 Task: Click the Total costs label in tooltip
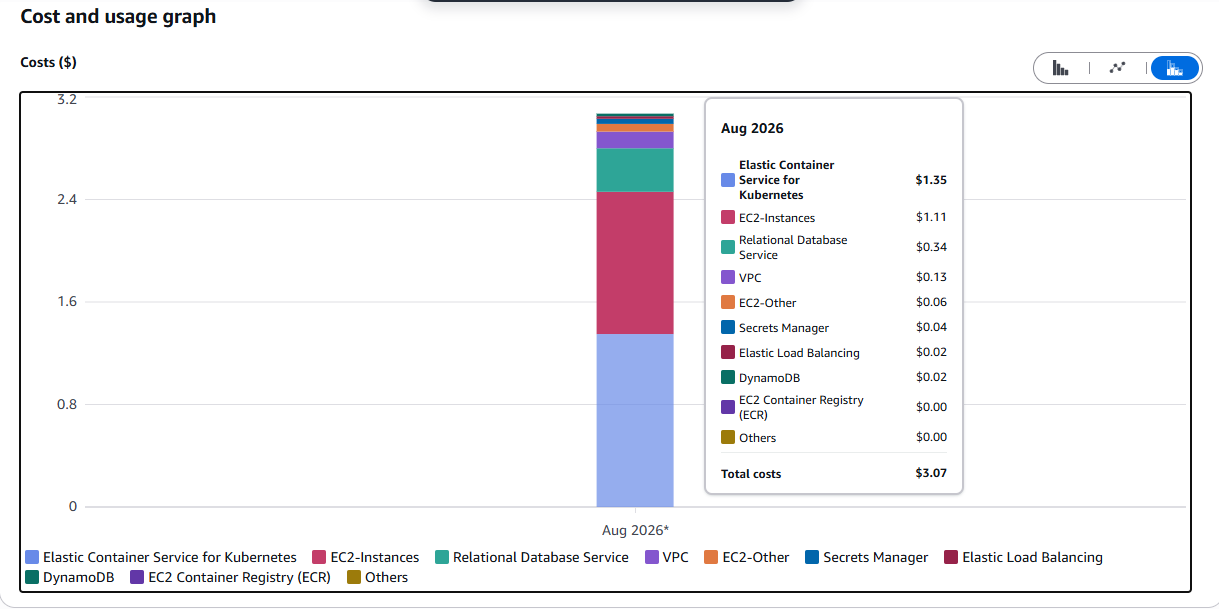pyautogui.click(x=751, y=474)
